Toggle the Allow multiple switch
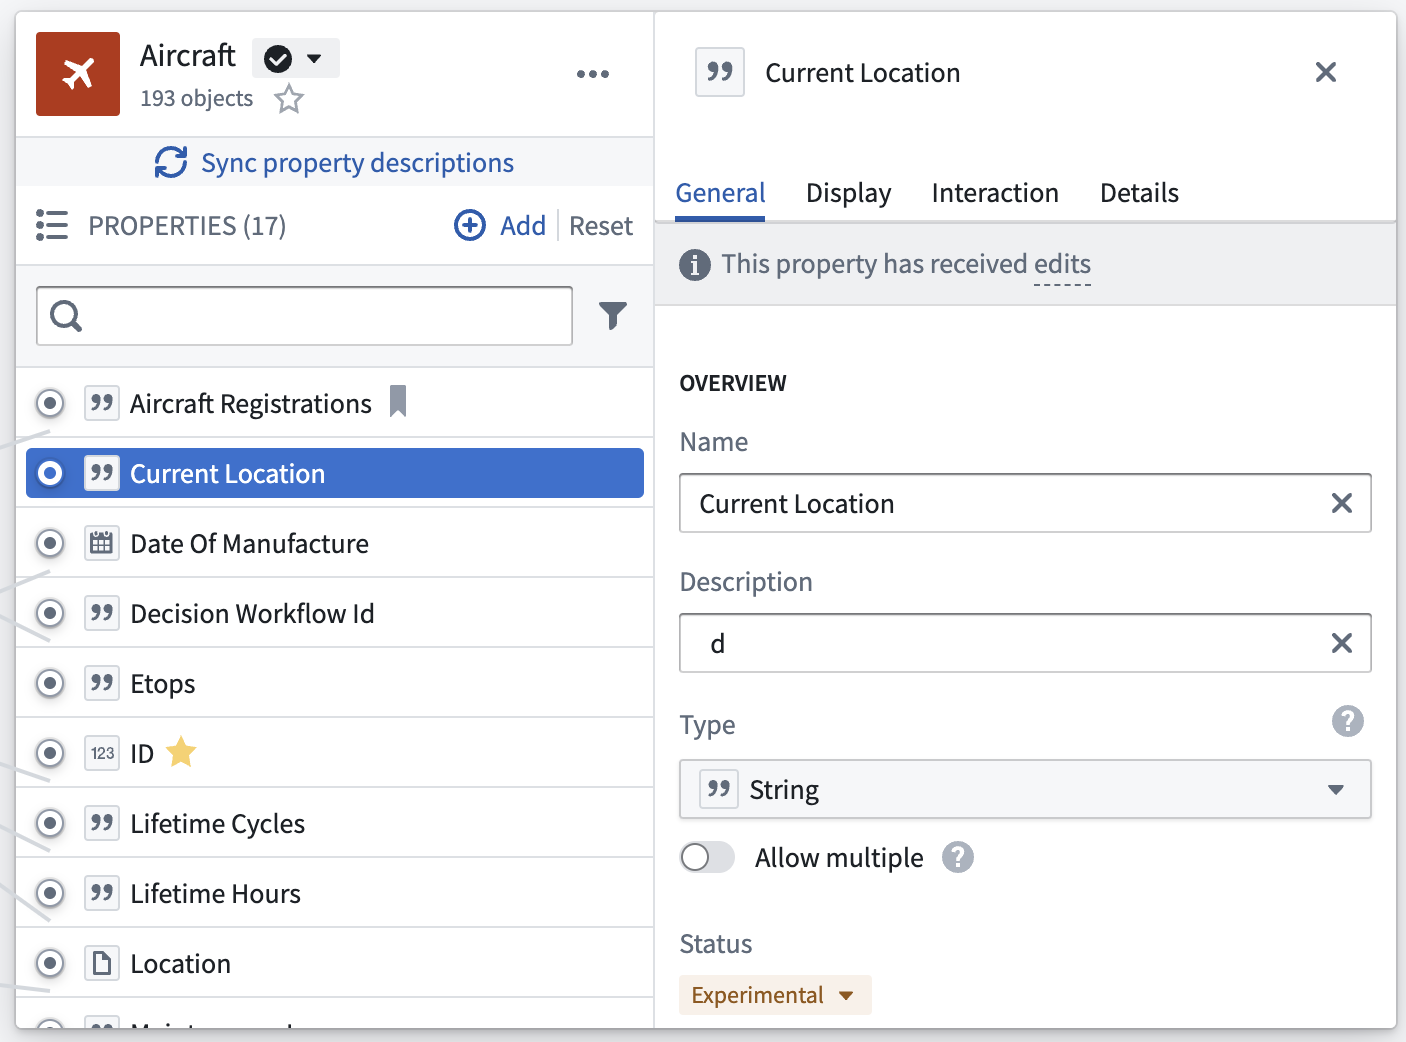1406x1042 pixels. pyautogui.click(x=707, y=857)
